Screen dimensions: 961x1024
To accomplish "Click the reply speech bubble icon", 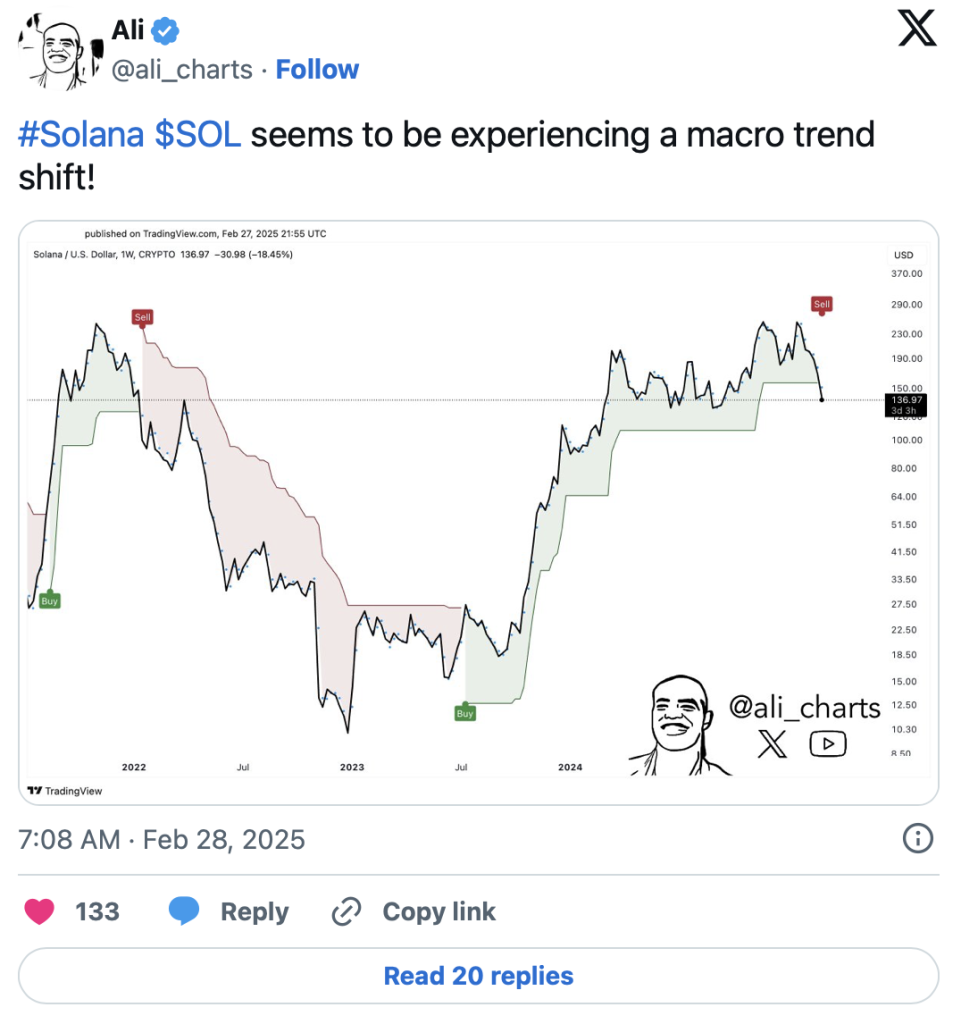I will coord(185,911).
